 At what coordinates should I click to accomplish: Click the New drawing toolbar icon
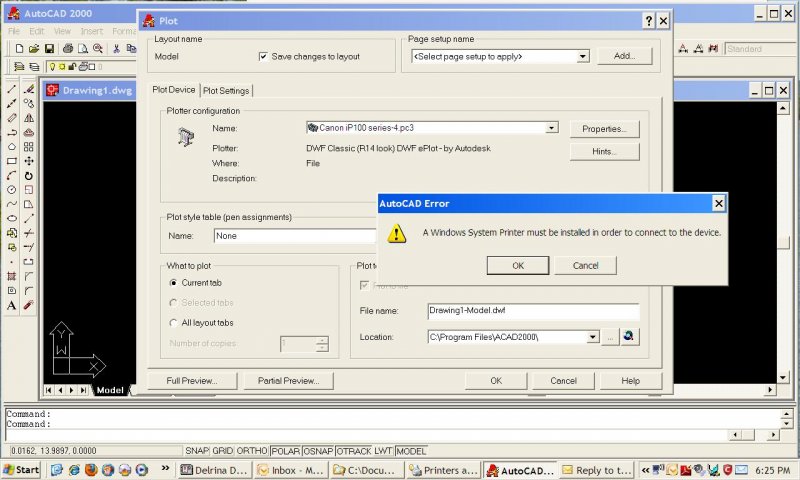(19, 48)
